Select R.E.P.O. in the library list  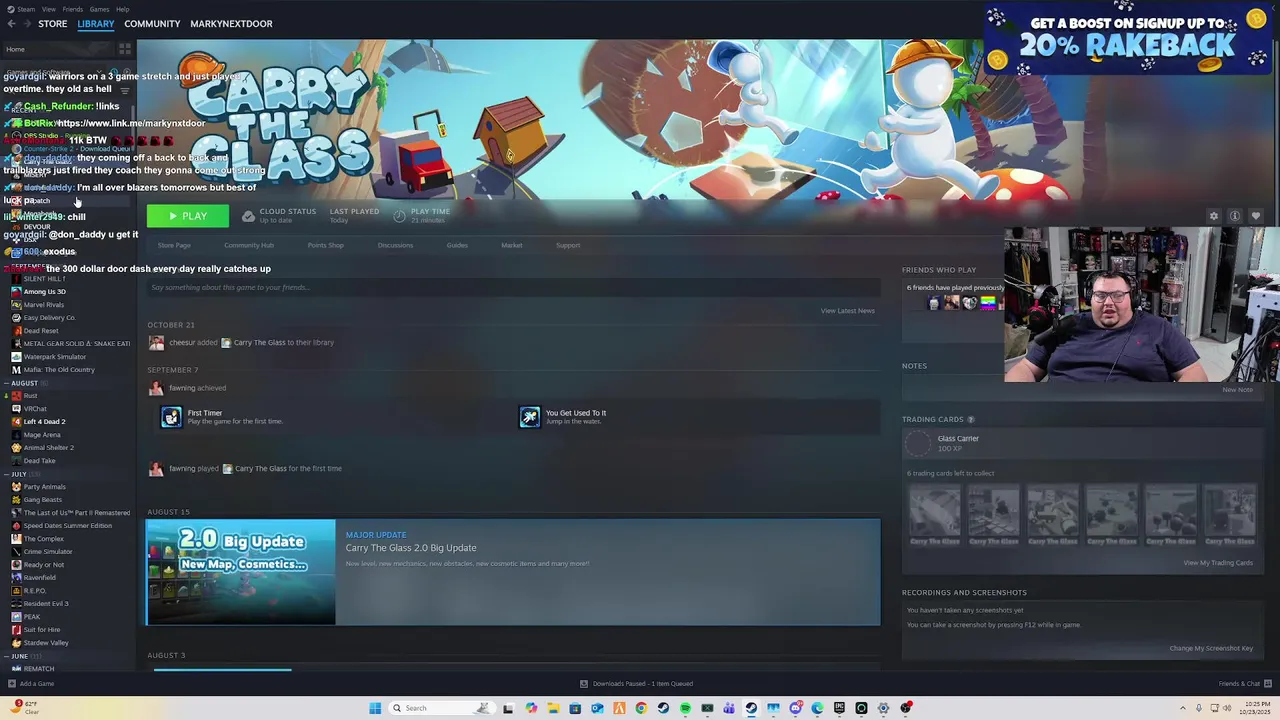tap(35, 591)
